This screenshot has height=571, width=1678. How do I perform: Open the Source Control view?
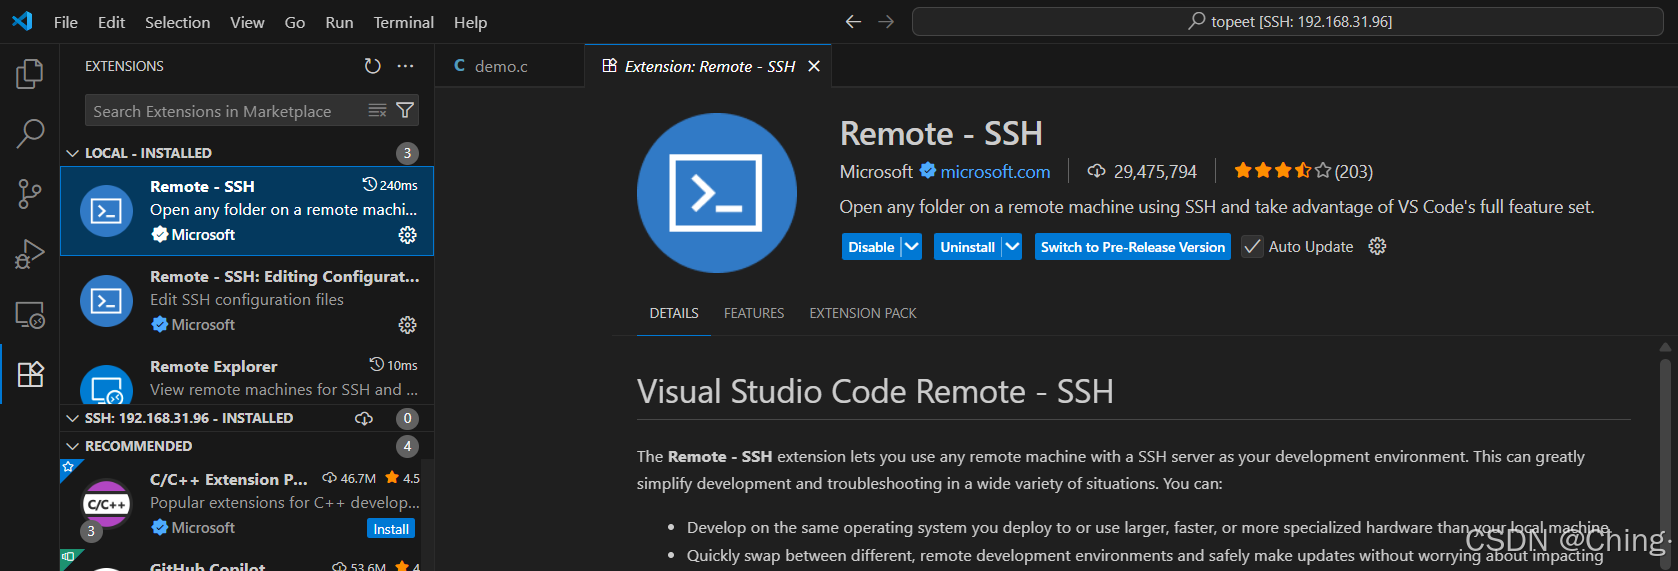30,193
